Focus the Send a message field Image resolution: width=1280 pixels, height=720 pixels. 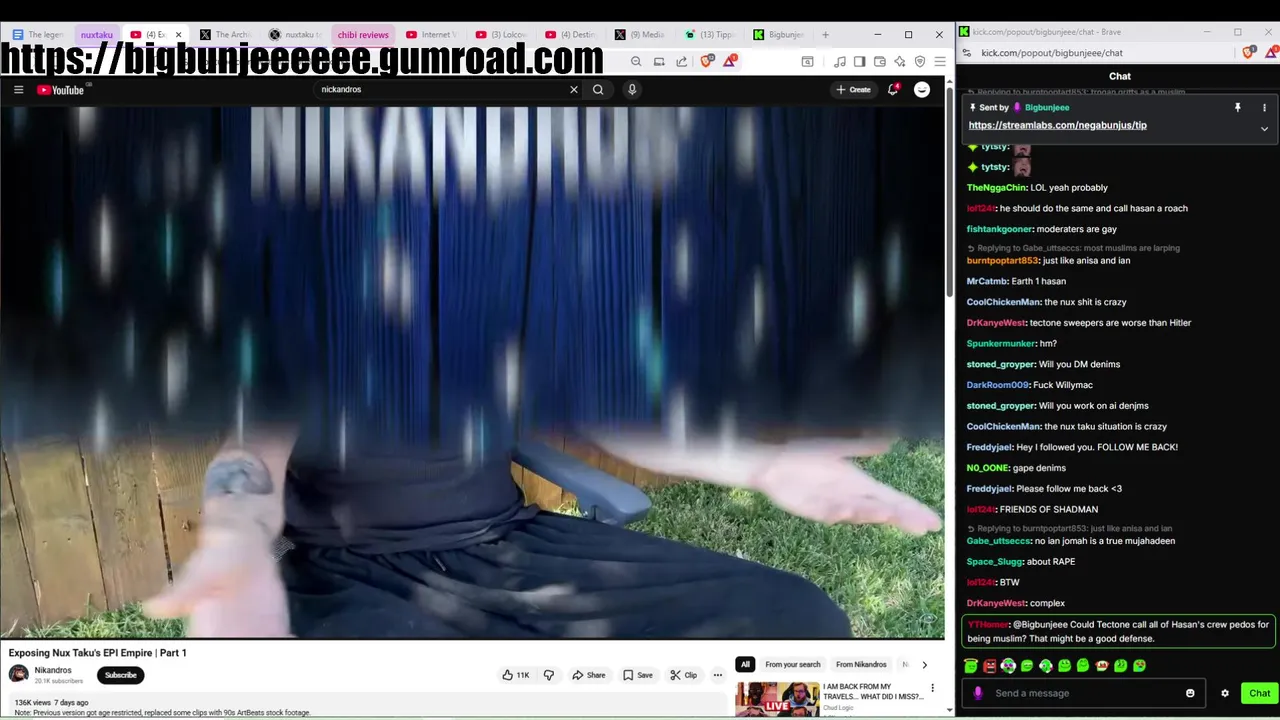[1084, 693]
